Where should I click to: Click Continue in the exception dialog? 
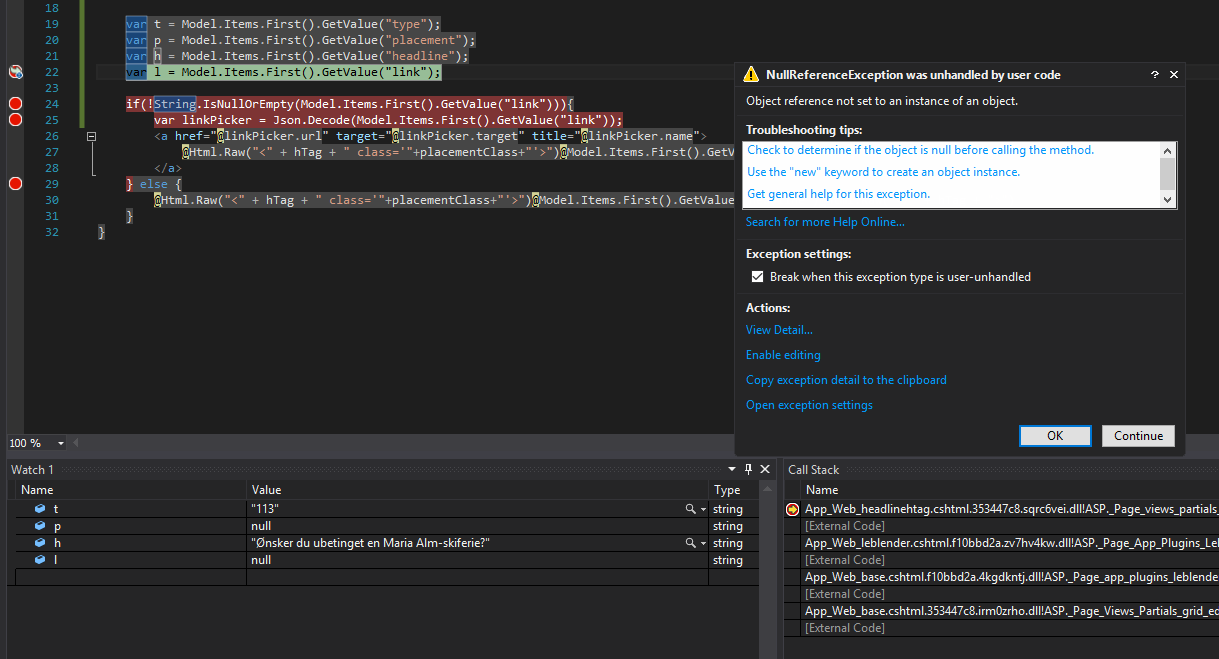tap(1138, 436)
